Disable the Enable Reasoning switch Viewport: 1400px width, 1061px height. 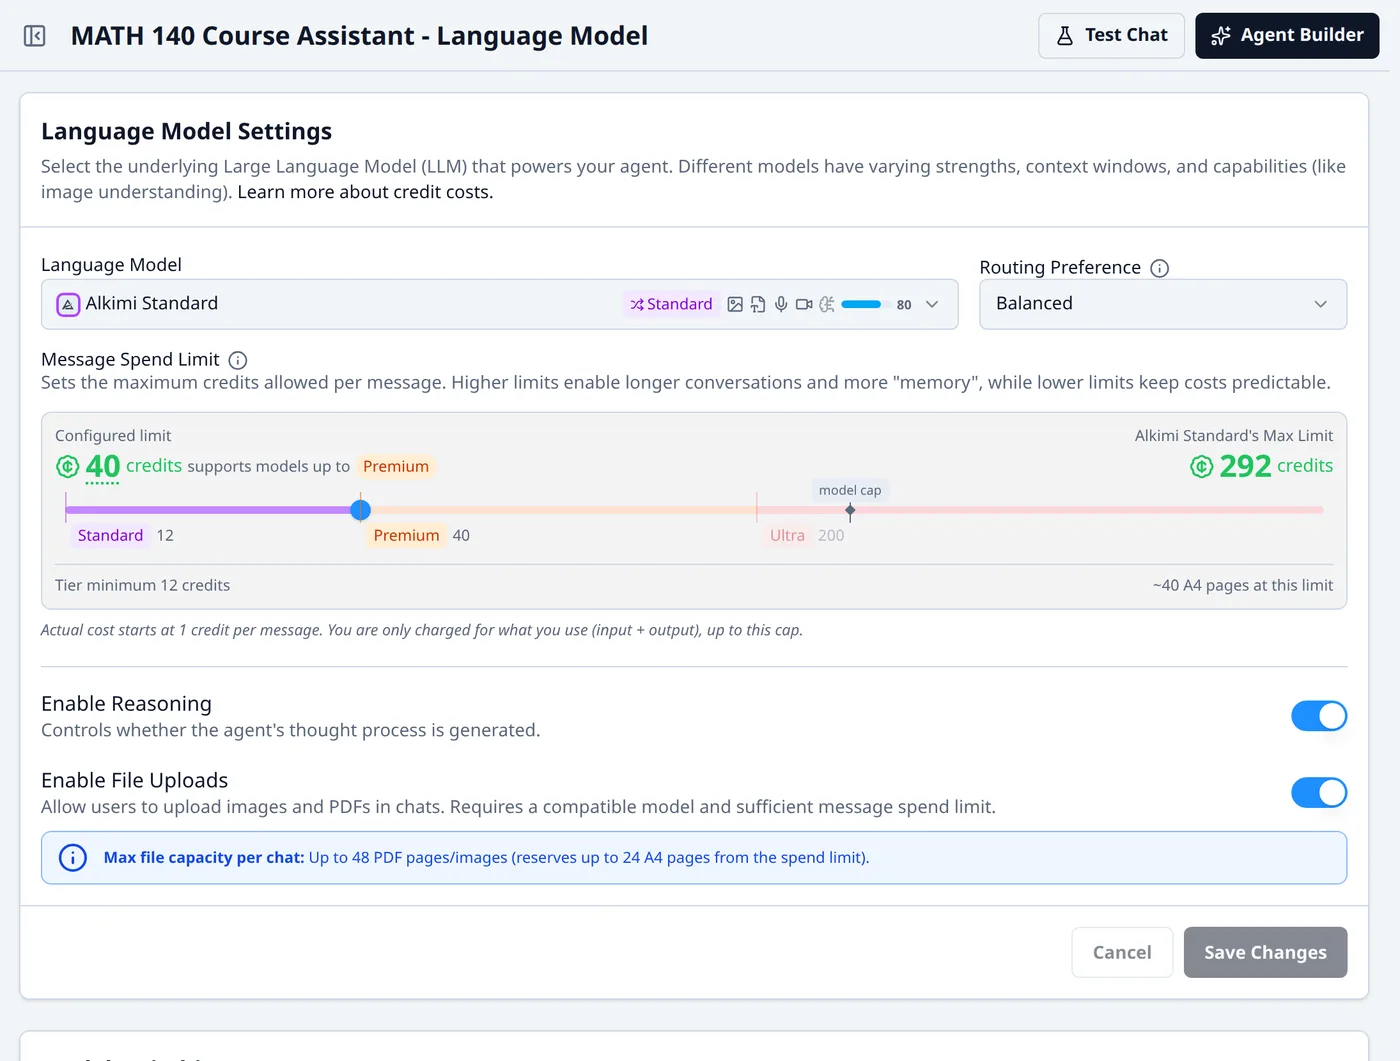coord(1319,716)
